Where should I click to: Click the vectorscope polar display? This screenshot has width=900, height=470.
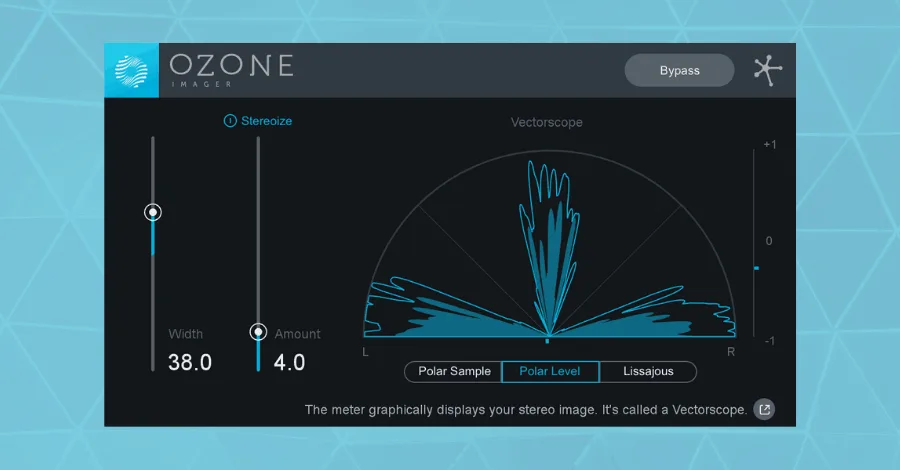click(549, 244)
